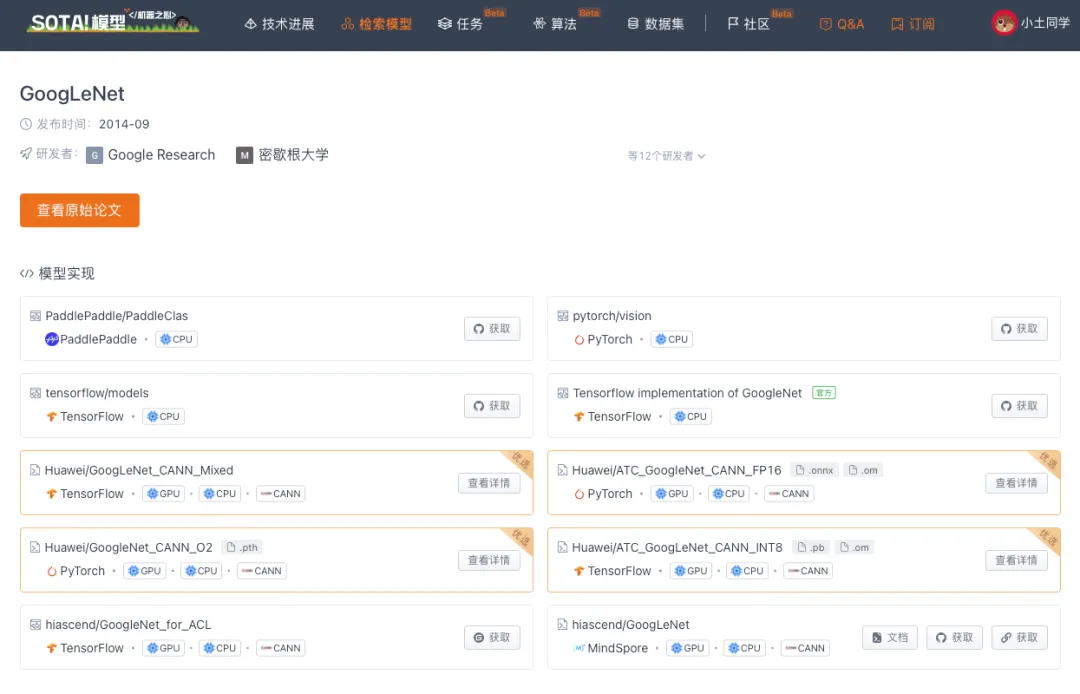Click the 官方 official badge
This screenshot has height=694, width=1080.
(x=824, y=393)
